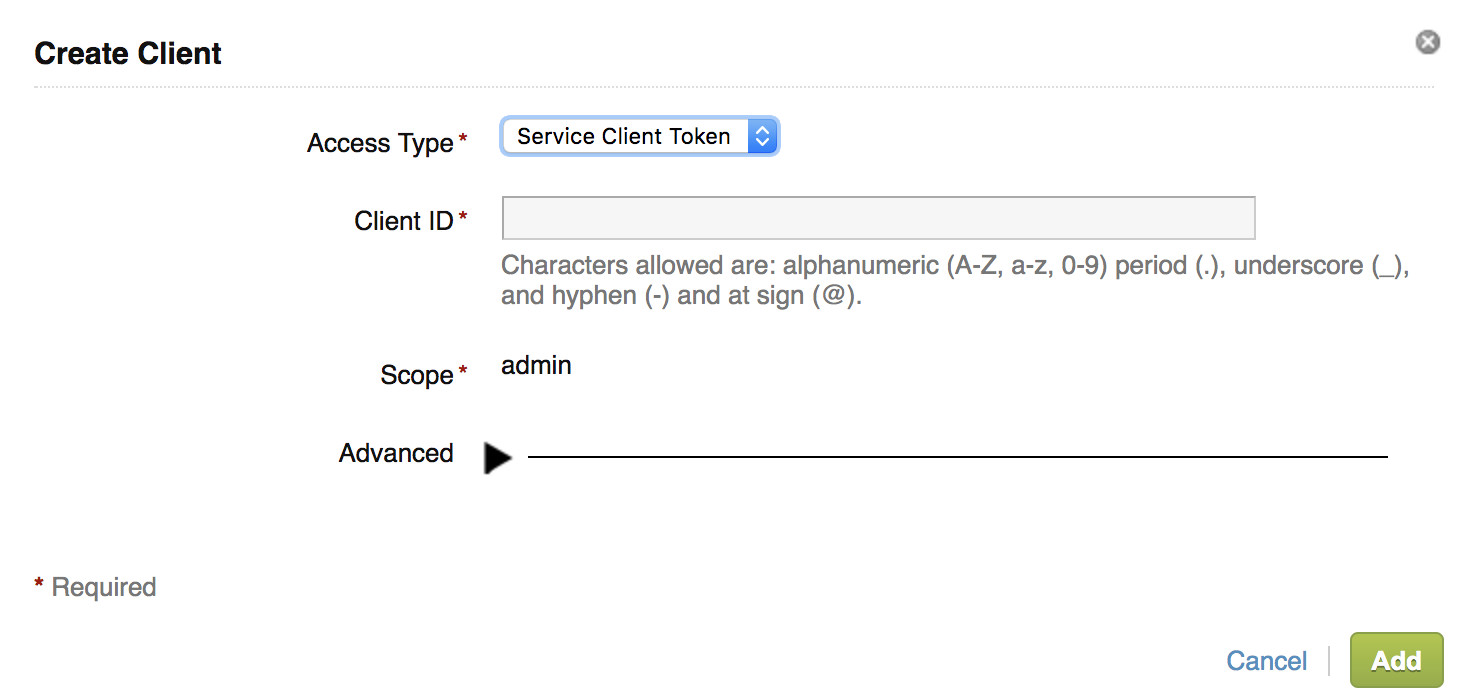Focus the Client ID text field
The height and width of the screenshot is (696, 1470).
pyautogui.click(x=878, y=218)
